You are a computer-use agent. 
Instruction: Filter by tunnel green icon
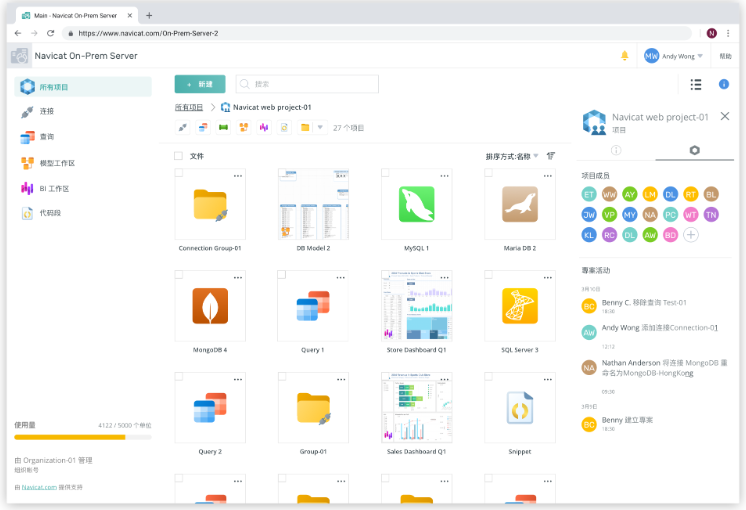(x=223, y=128)
